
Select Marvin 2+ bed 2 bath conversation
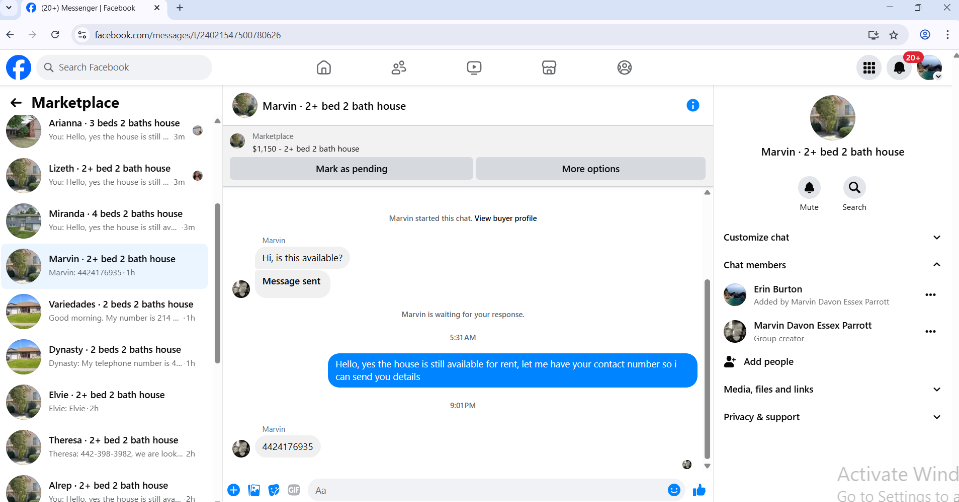coord(105,266)
